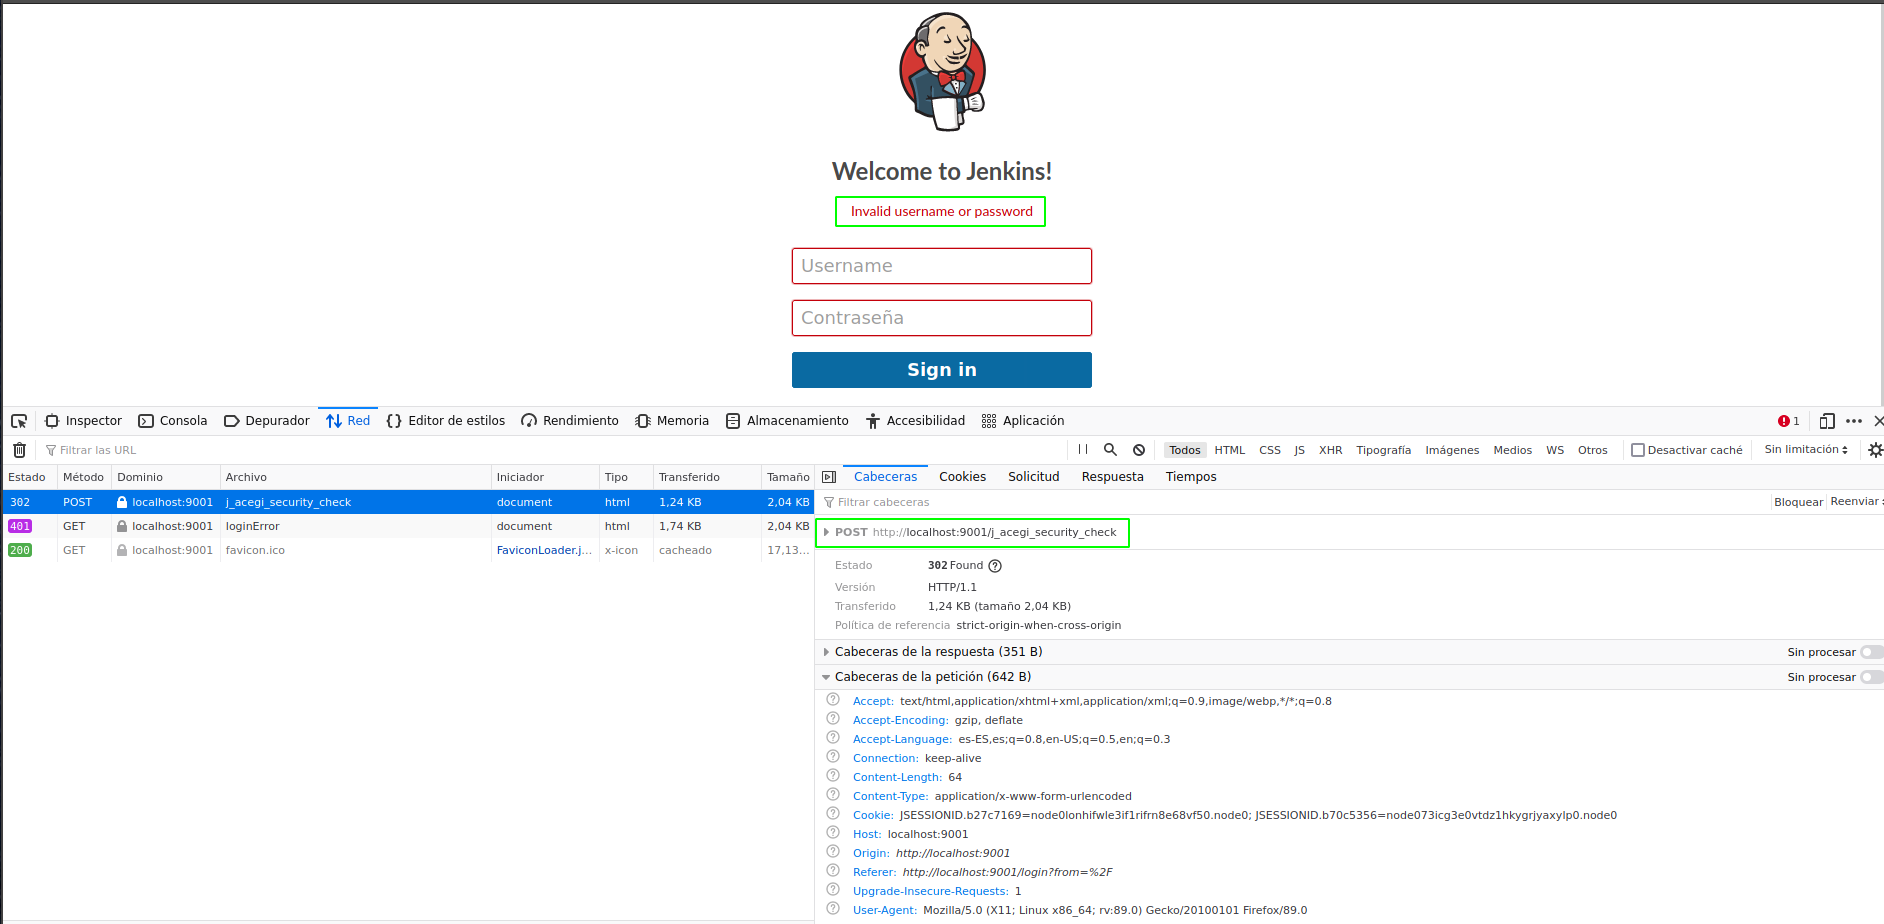Switch to Cookies details tab
The width and height of the screenshot is (1884, 924).
[963, 477]
